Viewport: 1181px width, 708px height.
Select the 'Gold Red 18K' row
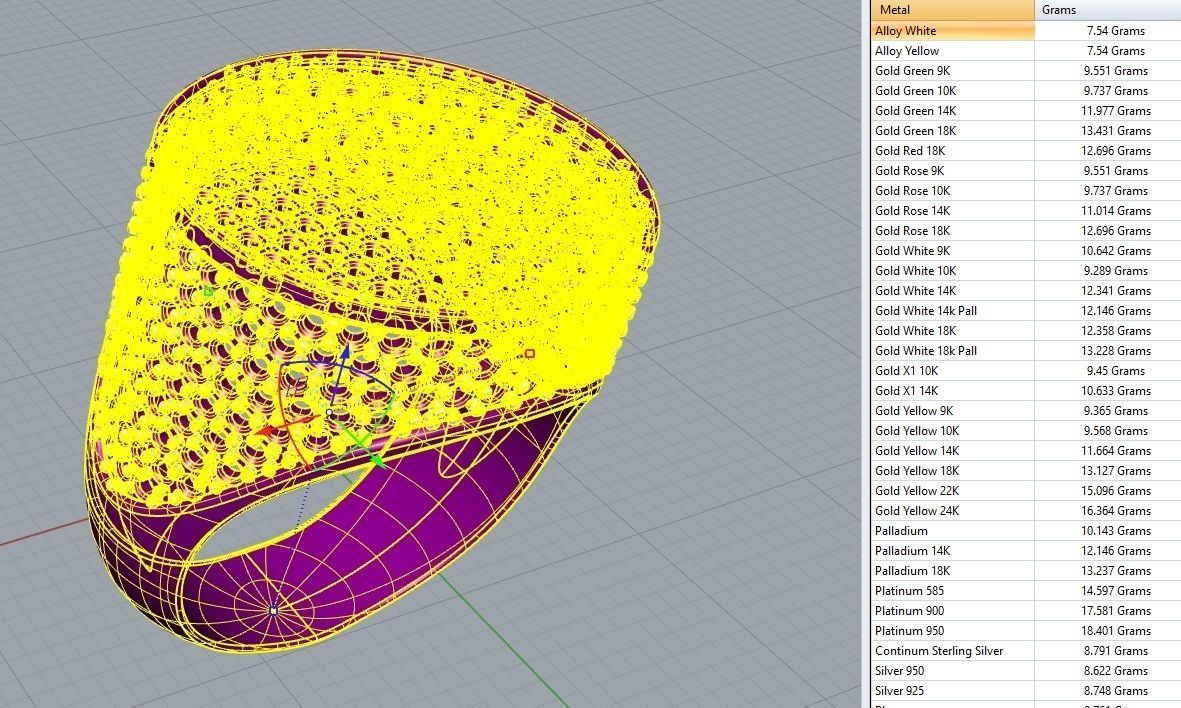click(1026, 151)
